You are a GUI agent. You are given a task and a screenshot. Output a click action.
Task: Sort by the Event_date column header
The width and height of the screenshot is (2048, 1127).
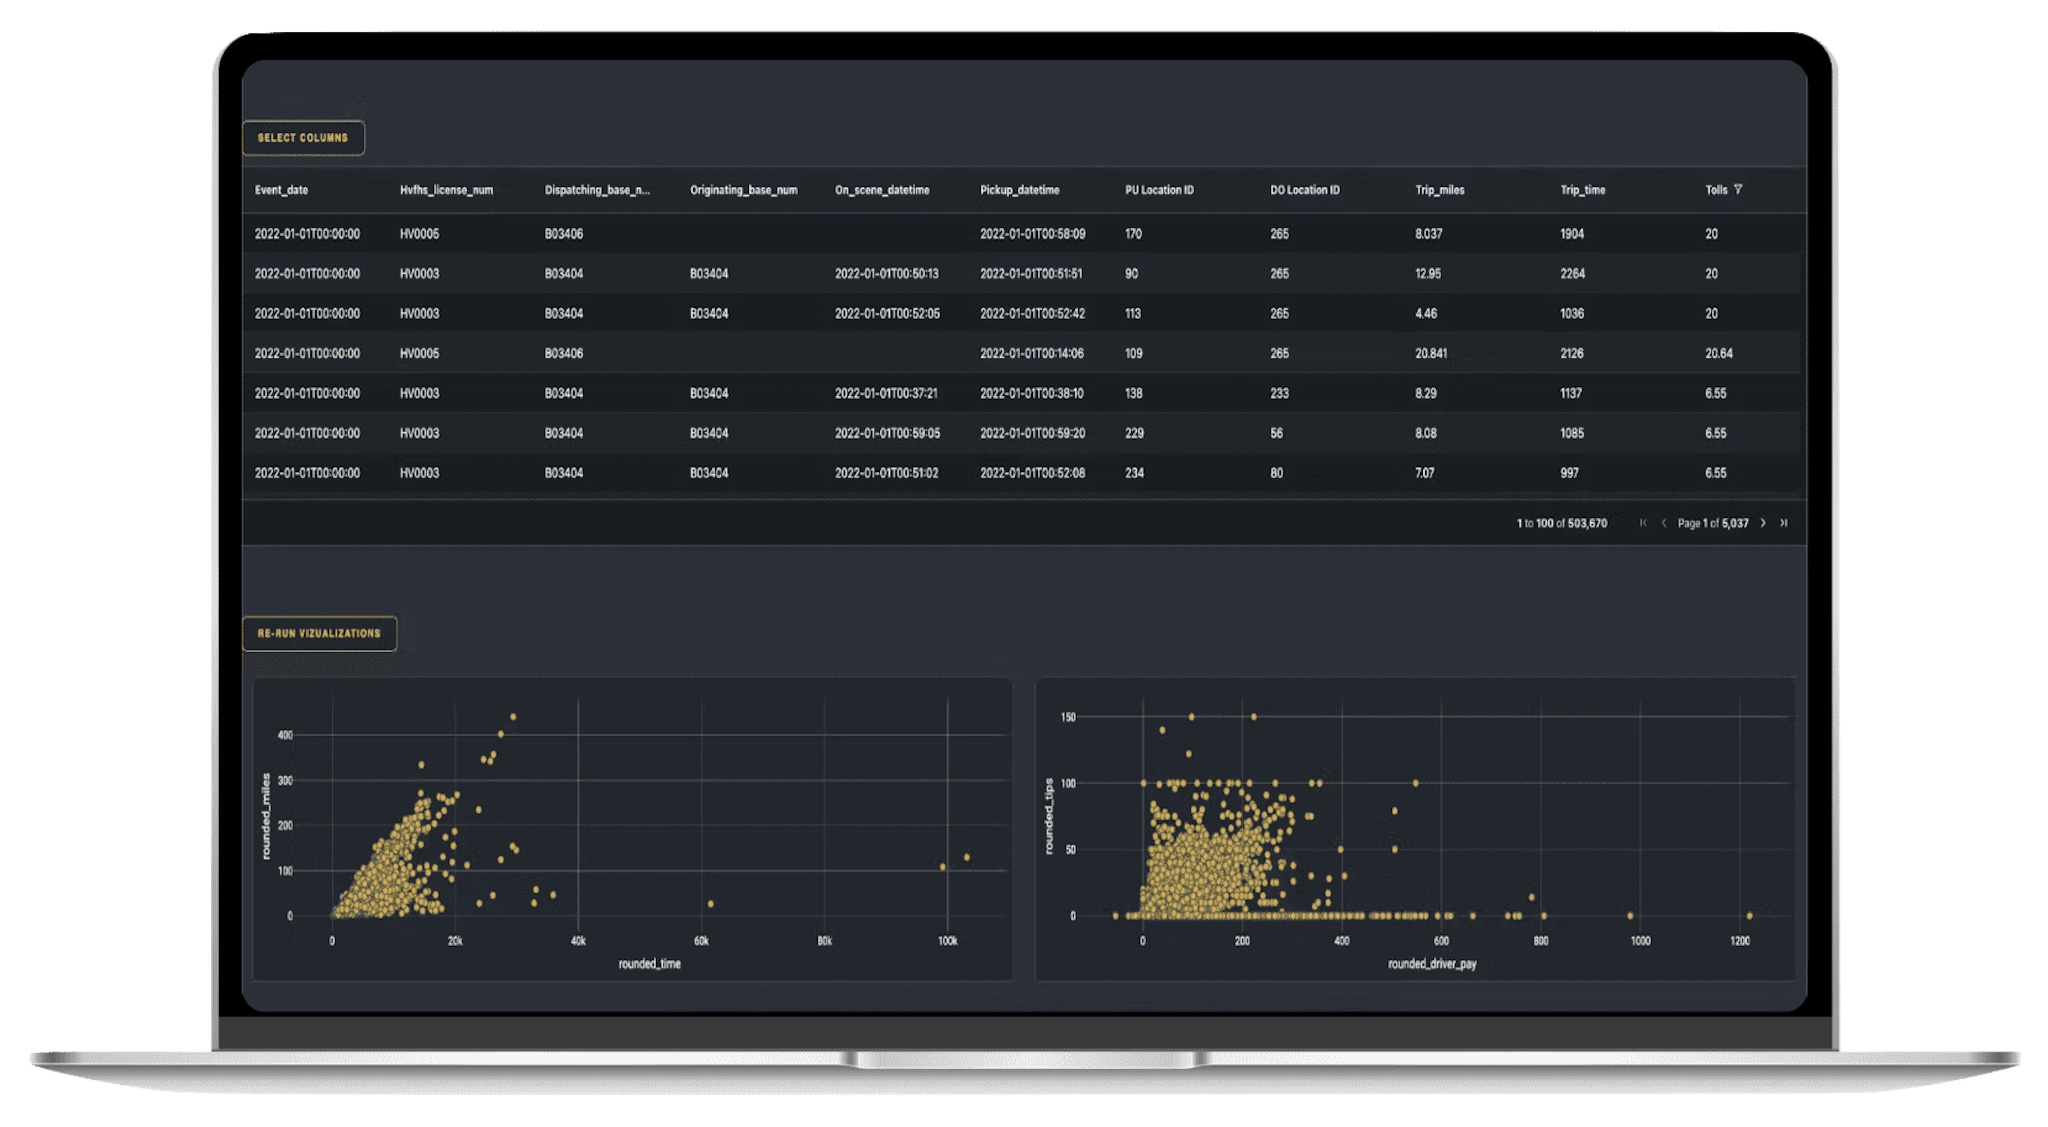click(x=281, y=190)
